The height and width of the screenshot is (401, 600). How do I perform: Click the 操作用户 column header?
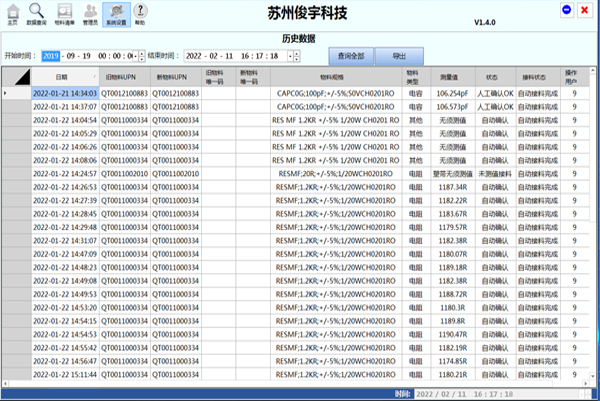[x=574, y=77]
